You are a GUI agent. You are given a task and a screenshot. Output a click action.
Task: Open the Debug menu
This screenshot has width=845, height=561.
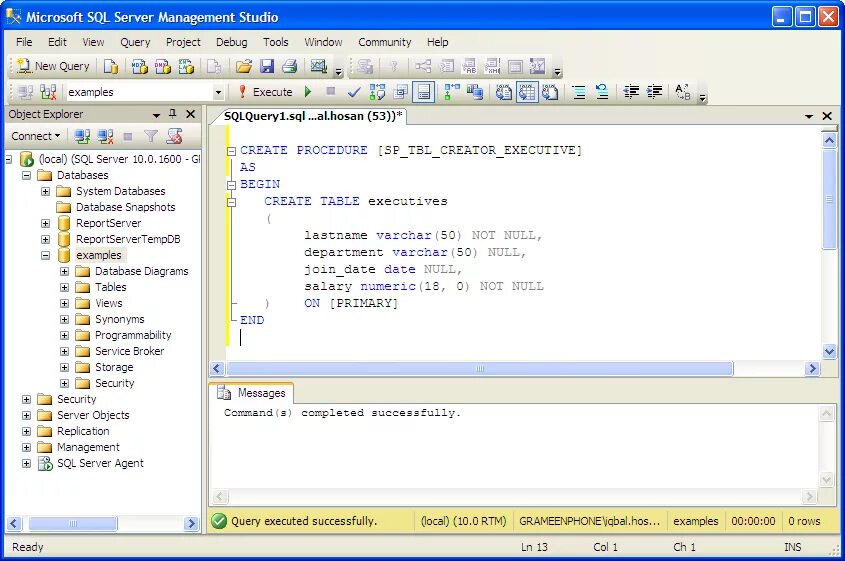[x=232, y=42]
